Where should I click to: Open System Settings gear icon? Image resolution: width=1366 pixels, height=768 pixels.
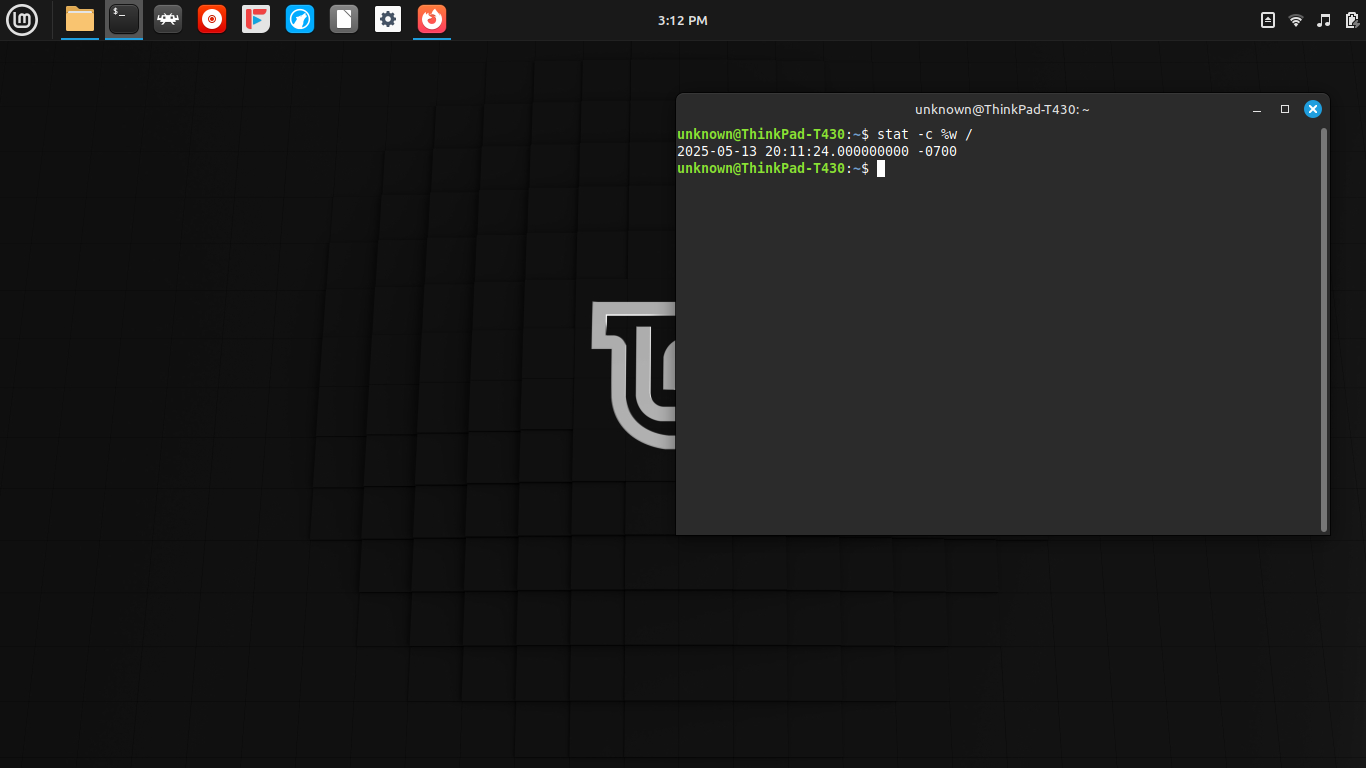click(x=388, y=19)
